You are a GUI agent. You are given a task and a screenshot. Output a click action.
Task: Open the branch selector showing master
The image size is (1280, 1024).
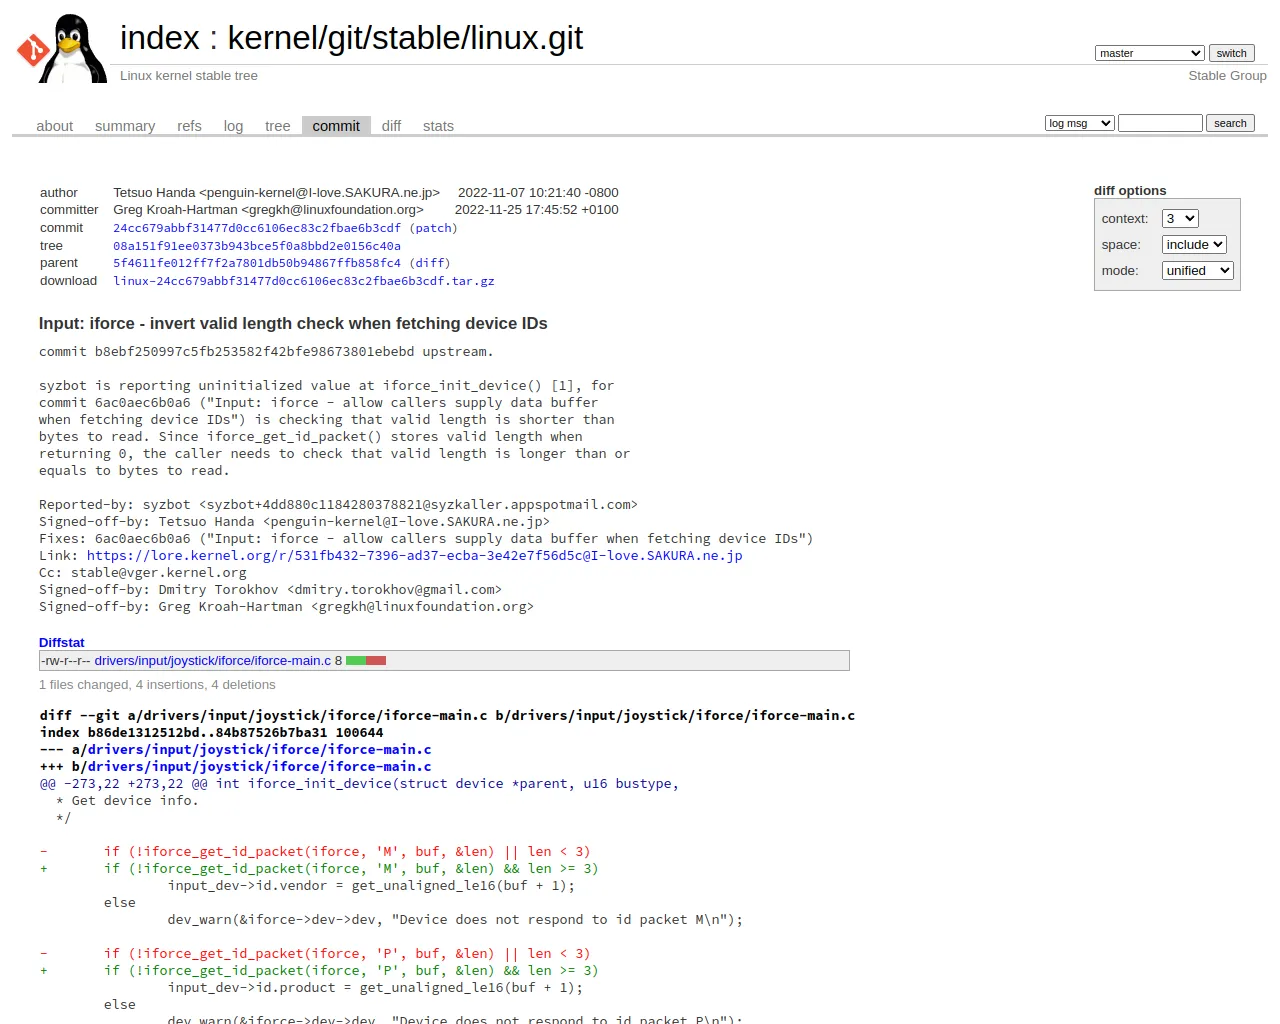point(1149,53)
